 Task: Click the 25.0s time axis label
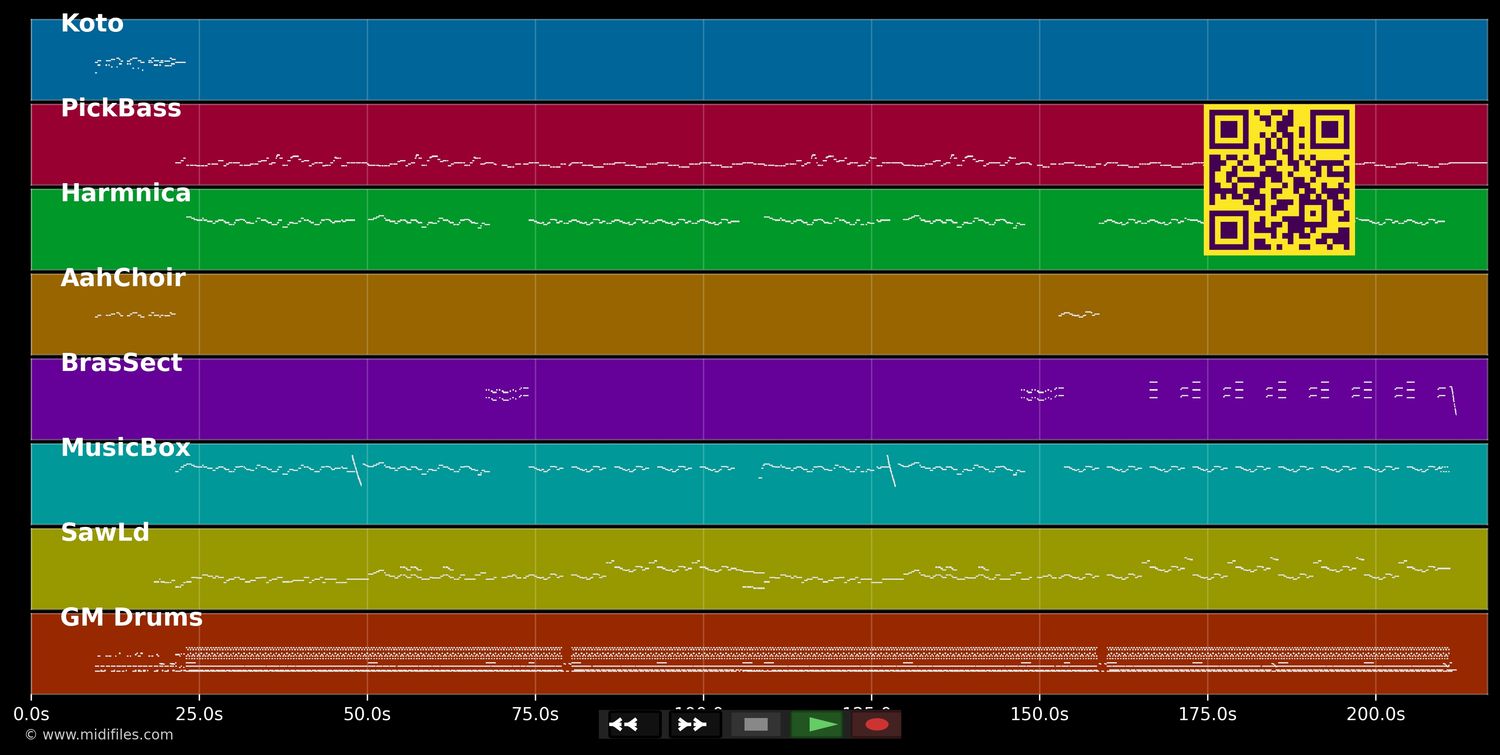pos(199,715)
